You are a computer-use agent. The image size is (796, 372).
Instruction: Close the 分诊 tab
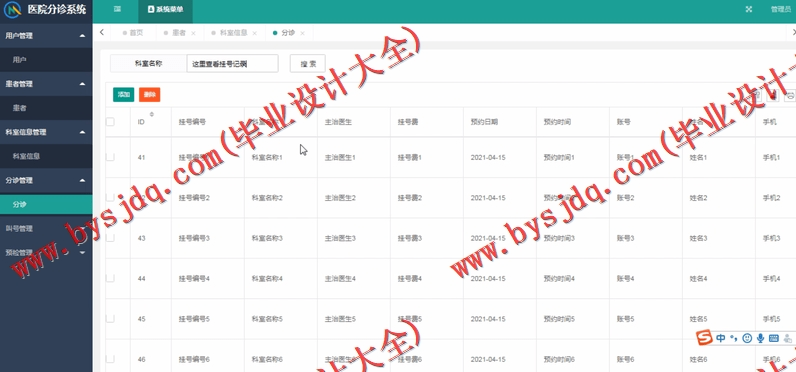(303, 33)
